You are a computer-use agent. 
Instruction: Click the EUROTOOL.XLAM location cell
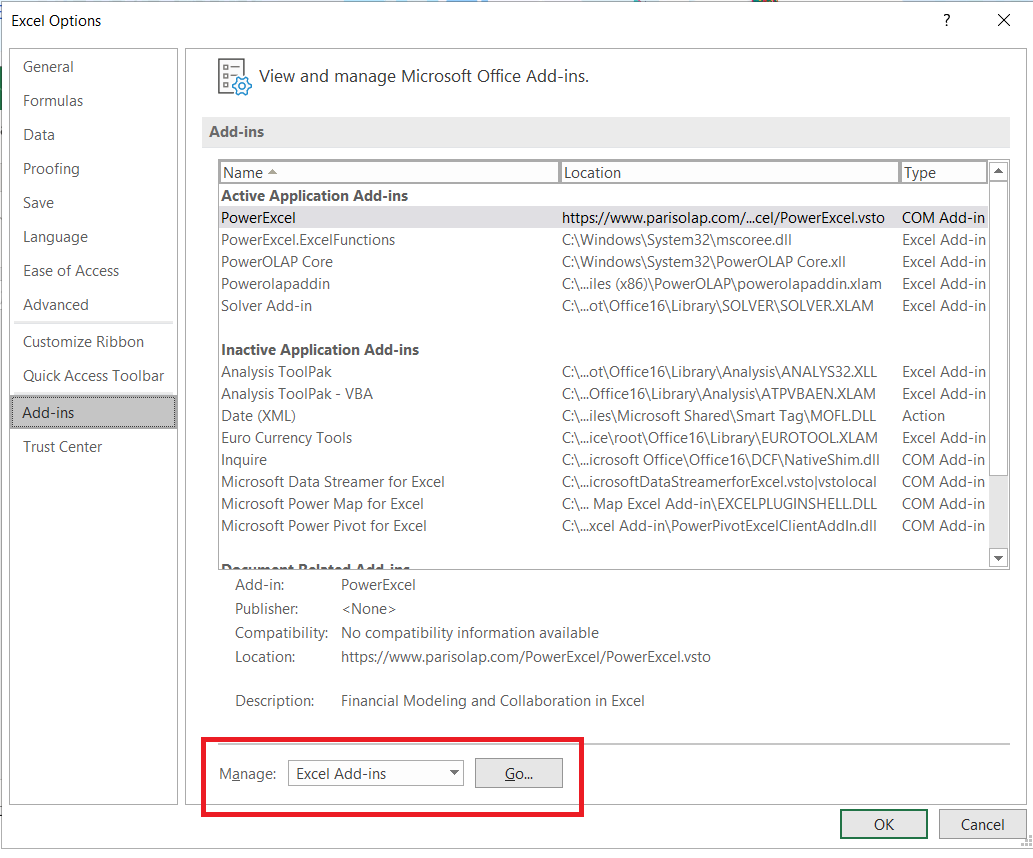(x=719, y=438)
